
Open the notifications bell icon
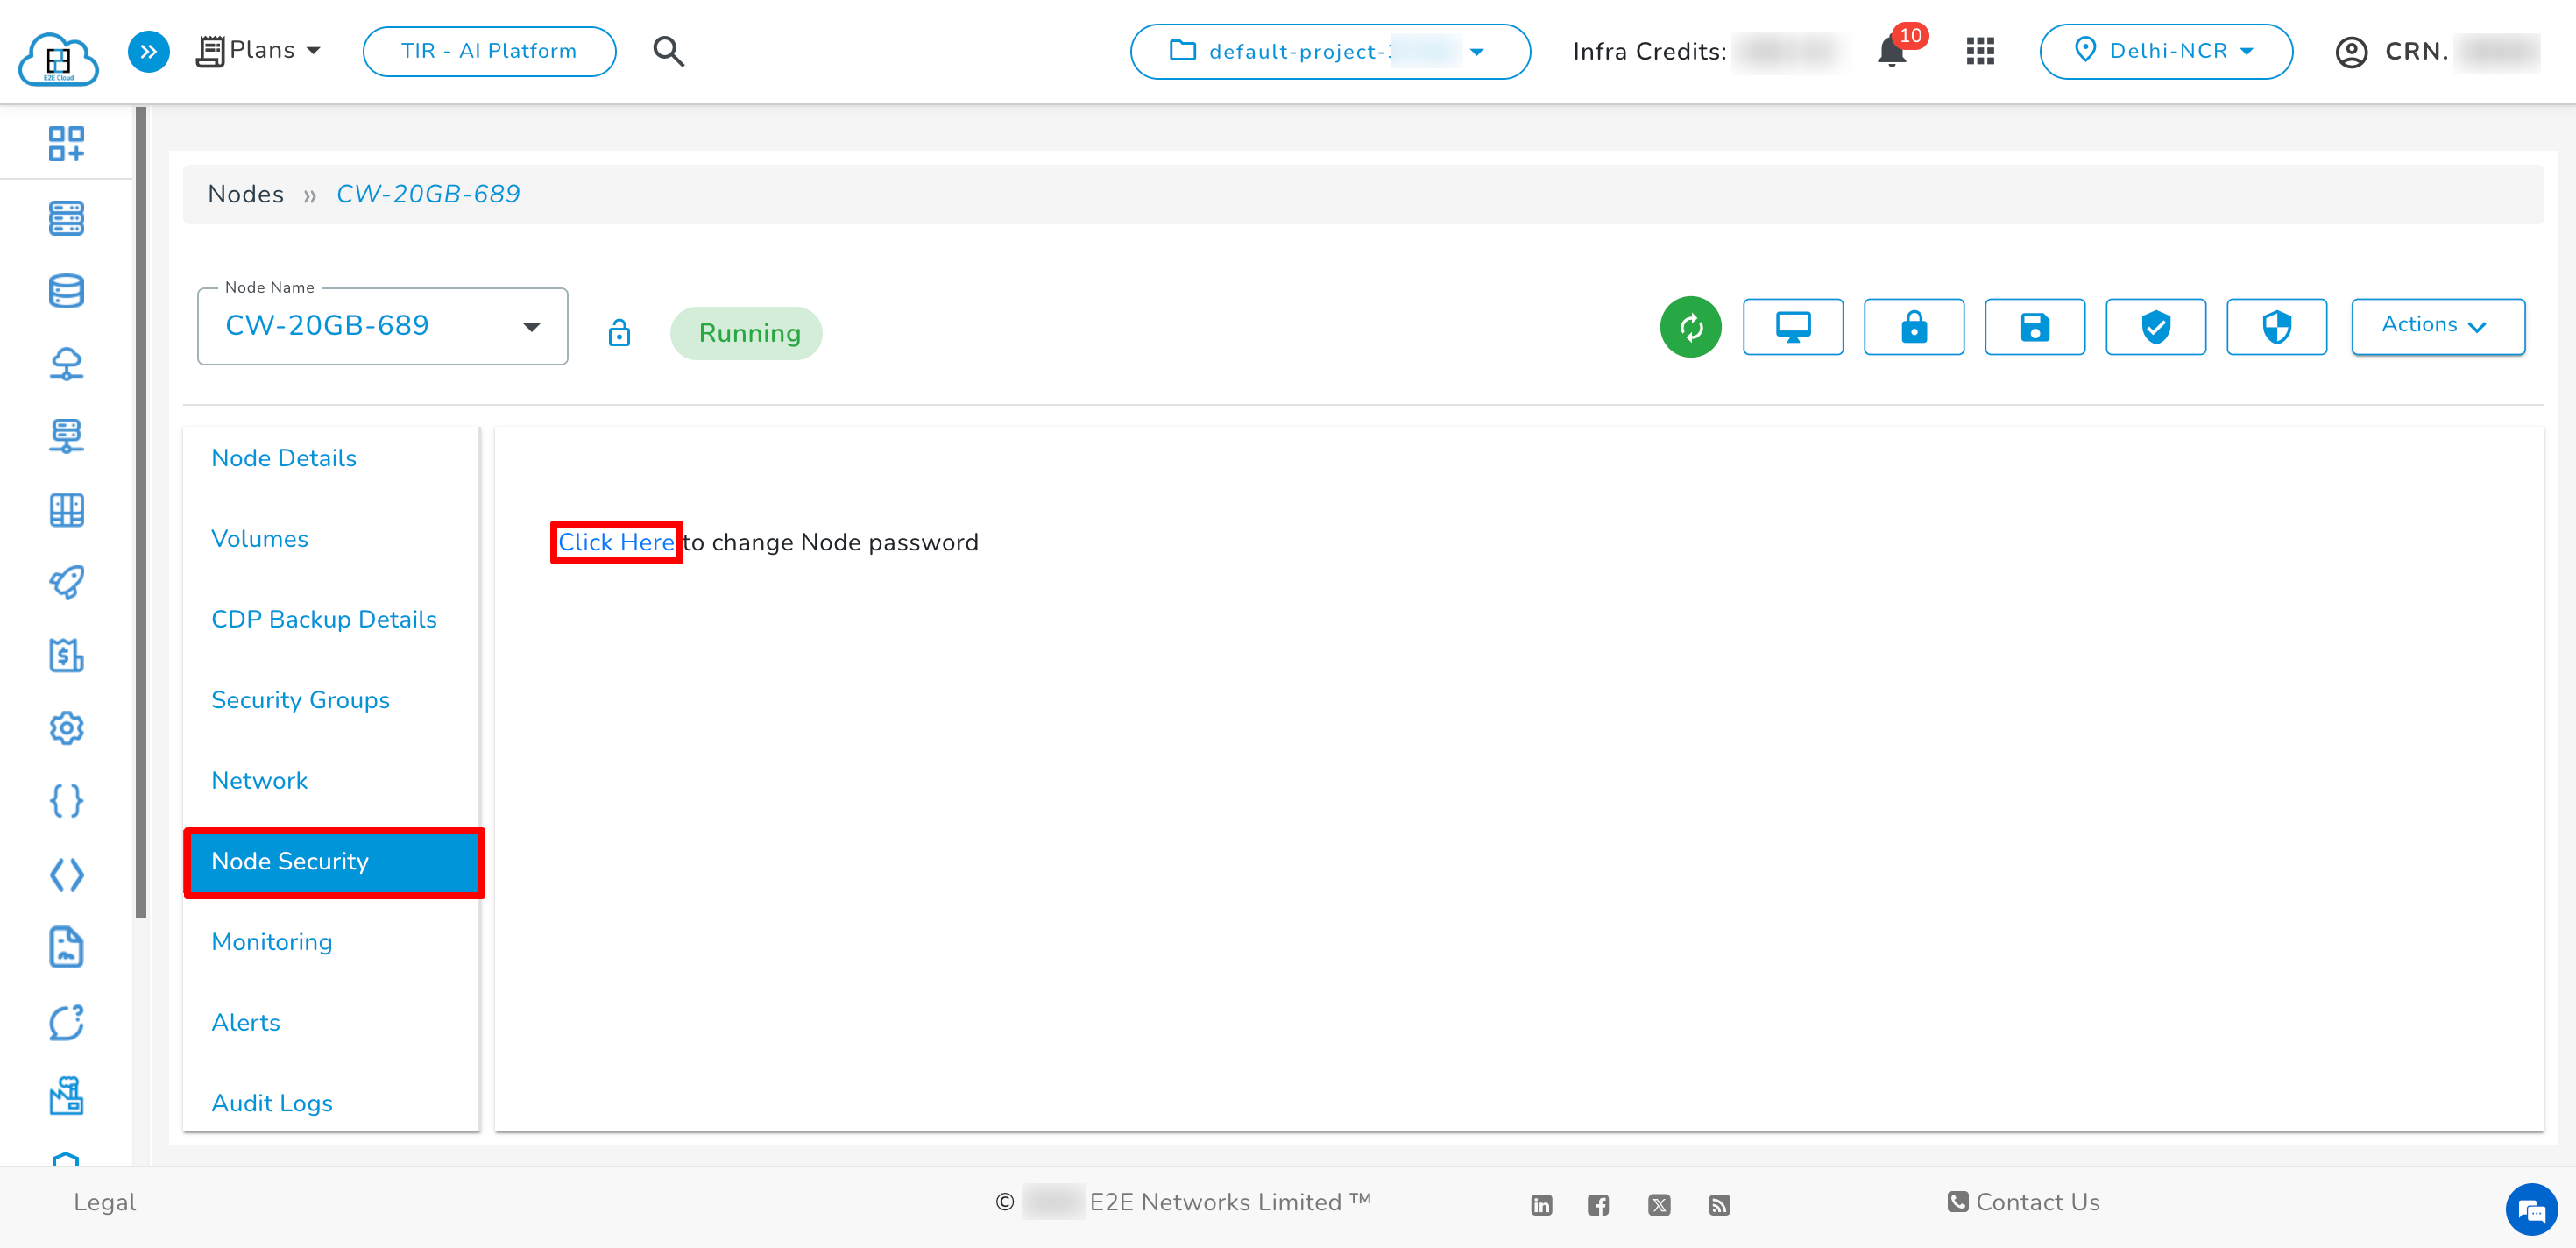(x=1891, y=51)
